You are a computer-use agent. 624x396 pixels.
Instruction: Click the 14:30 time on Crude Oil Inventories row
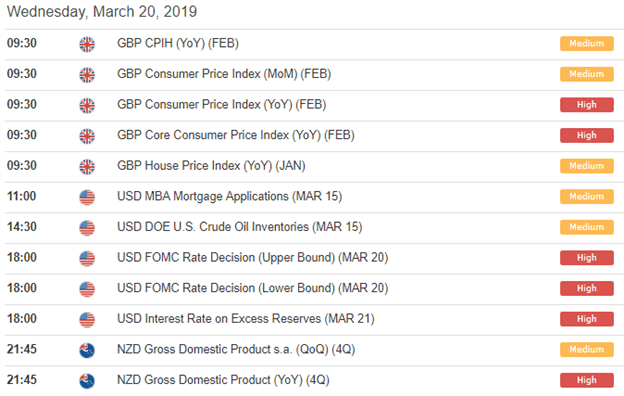pyautogui.click(x=21, y=227)
